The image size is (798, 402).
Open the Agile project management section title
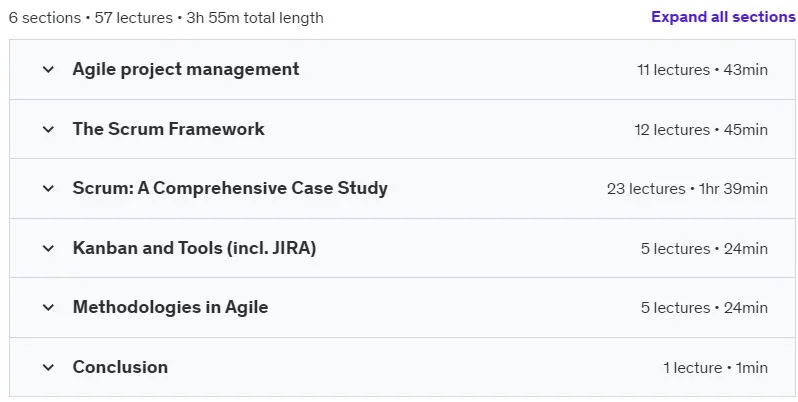[x=186, y=69]
